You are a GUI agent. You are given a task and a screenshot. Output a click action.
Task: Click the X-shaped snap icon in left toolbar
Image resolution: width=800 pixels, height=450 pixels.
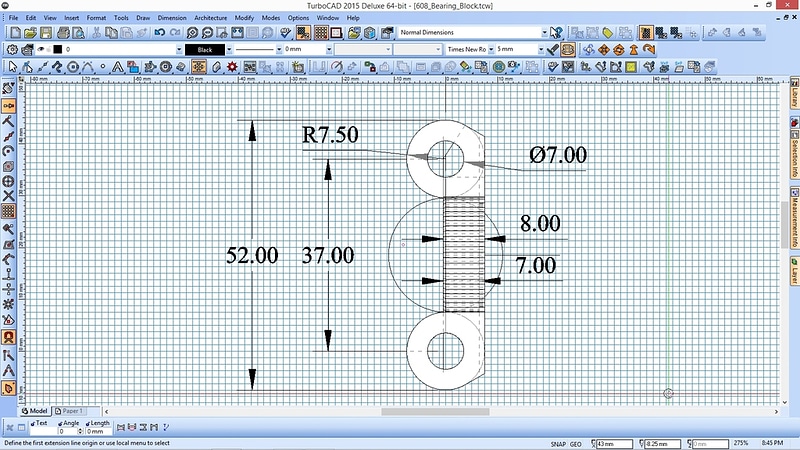9,196
